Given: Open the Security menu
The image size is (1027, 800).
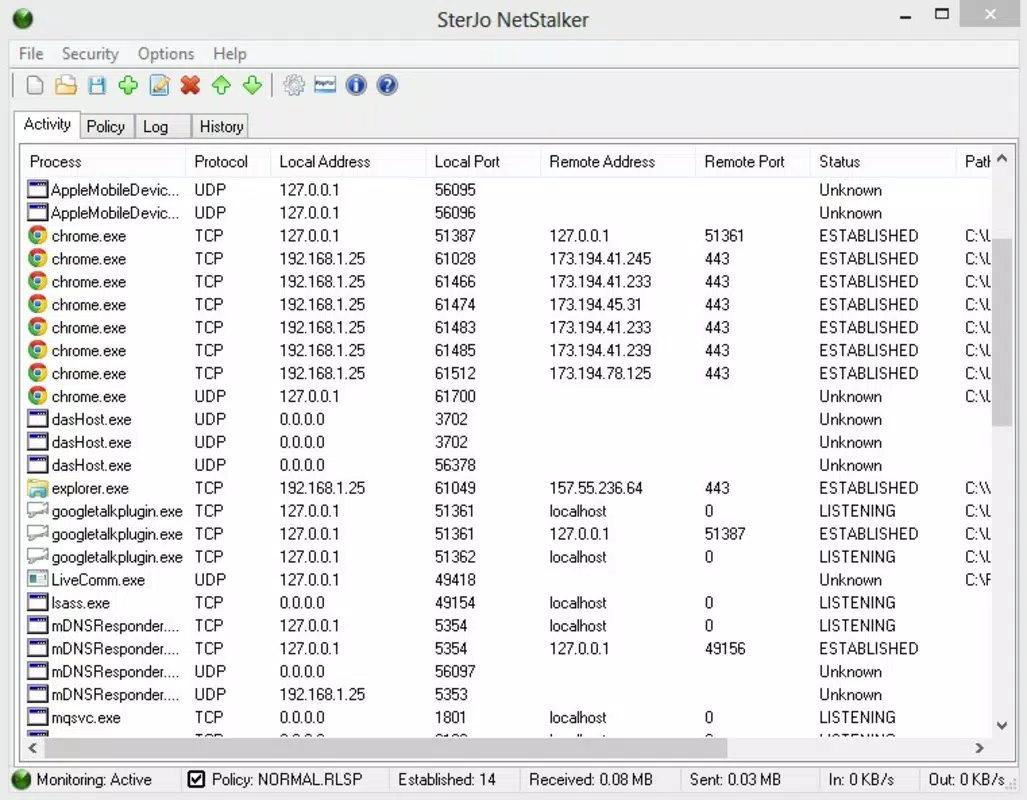Looking at the screenshot, I should tap(90, 54).
